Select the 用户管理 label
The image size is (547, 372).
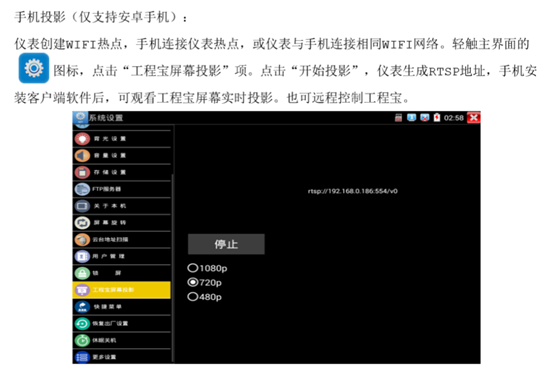pyautogui.click(x=108, y=256)
